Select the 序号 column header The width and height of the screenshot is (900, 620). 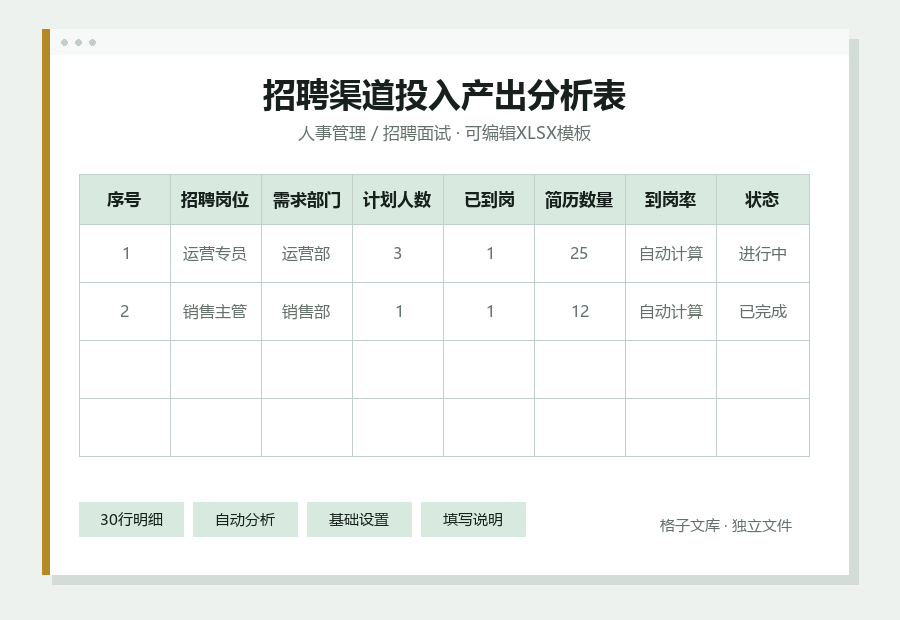[125, 199]
